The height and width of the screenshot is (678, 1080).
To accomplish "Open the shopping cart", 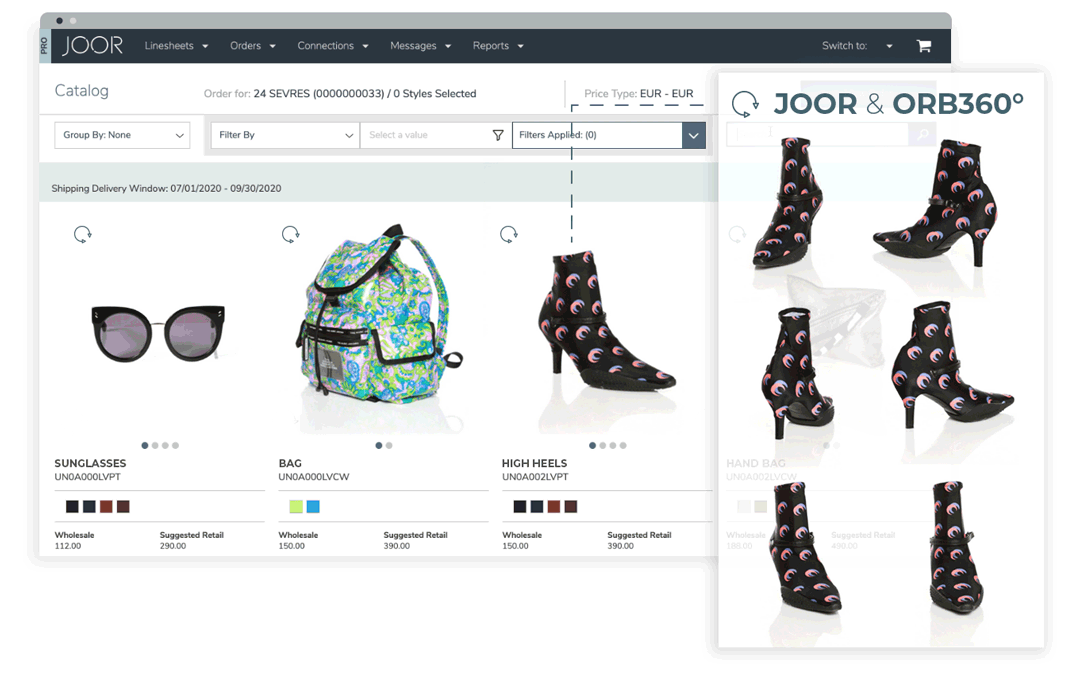I will click(x=923, y=45).
